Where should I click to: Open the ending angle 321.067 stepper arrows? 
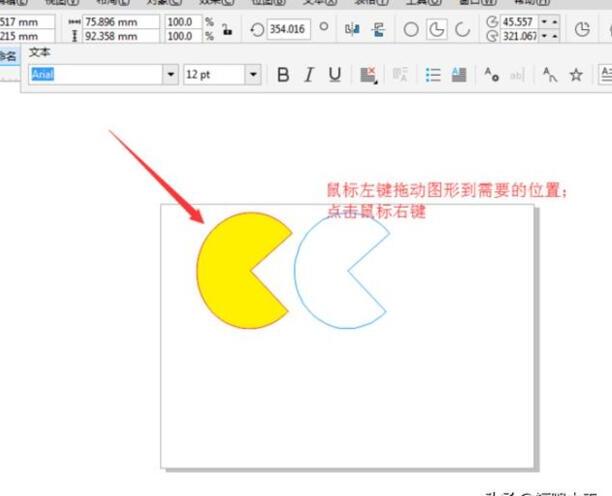[x=550, y=36]
